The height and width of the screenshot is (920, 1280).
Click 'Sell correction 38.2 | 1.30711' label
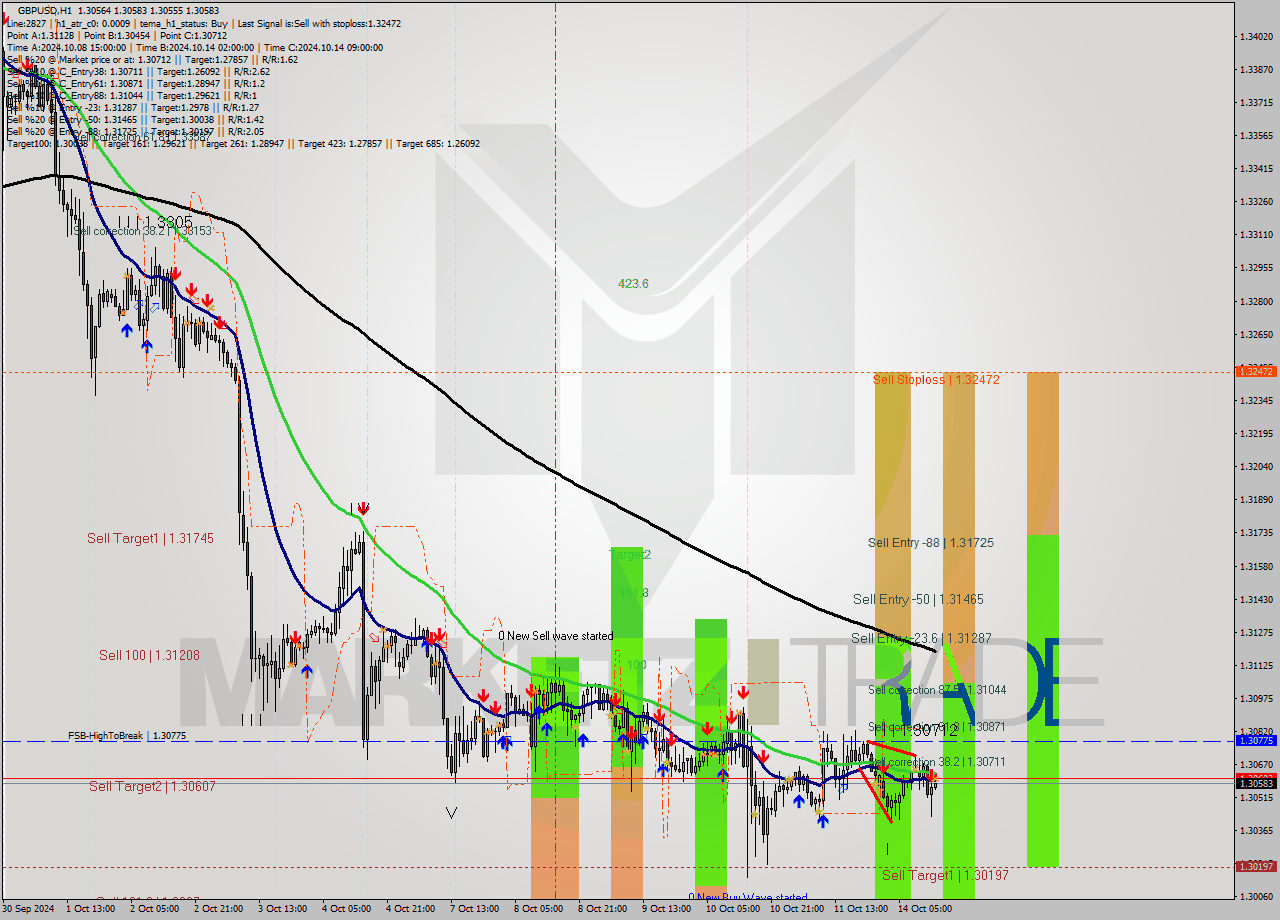pos(937,762)
